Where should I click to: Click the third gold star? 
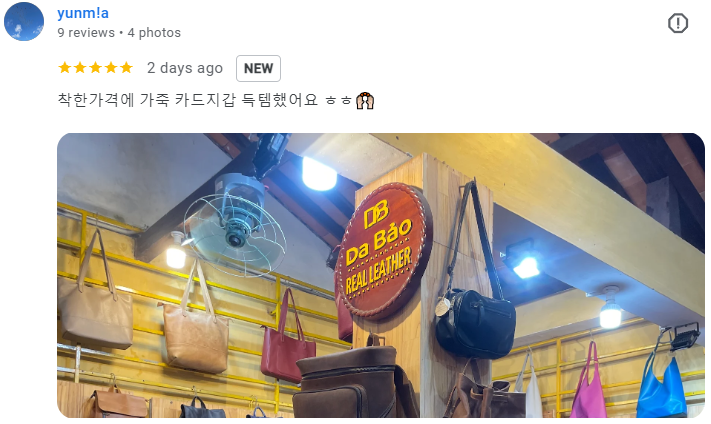96,68
